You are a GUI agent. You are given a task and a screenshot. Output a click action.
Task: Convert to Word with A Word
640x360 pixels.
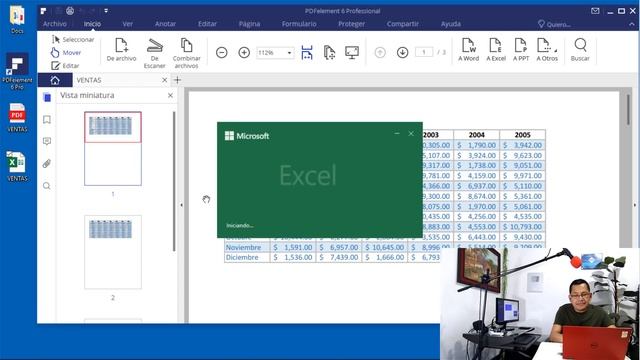[468, 50]
